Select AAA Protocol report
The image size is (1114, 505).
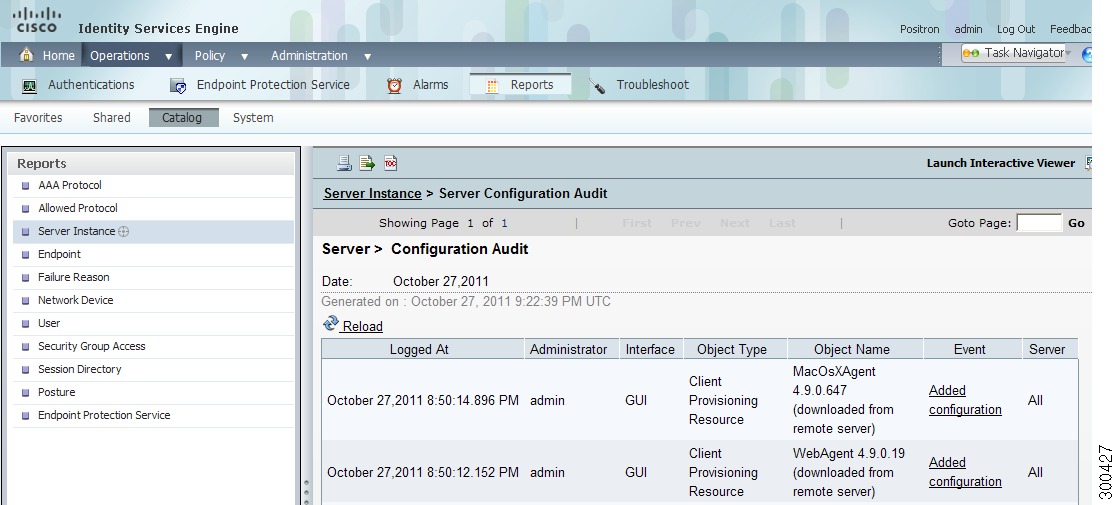(x=70, y=185)
